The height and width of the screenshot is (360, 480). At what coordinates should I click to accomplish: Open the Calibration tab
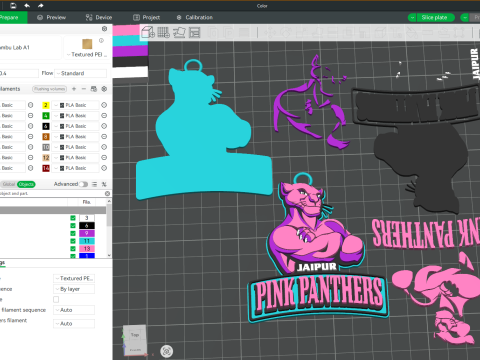point(195,17)
